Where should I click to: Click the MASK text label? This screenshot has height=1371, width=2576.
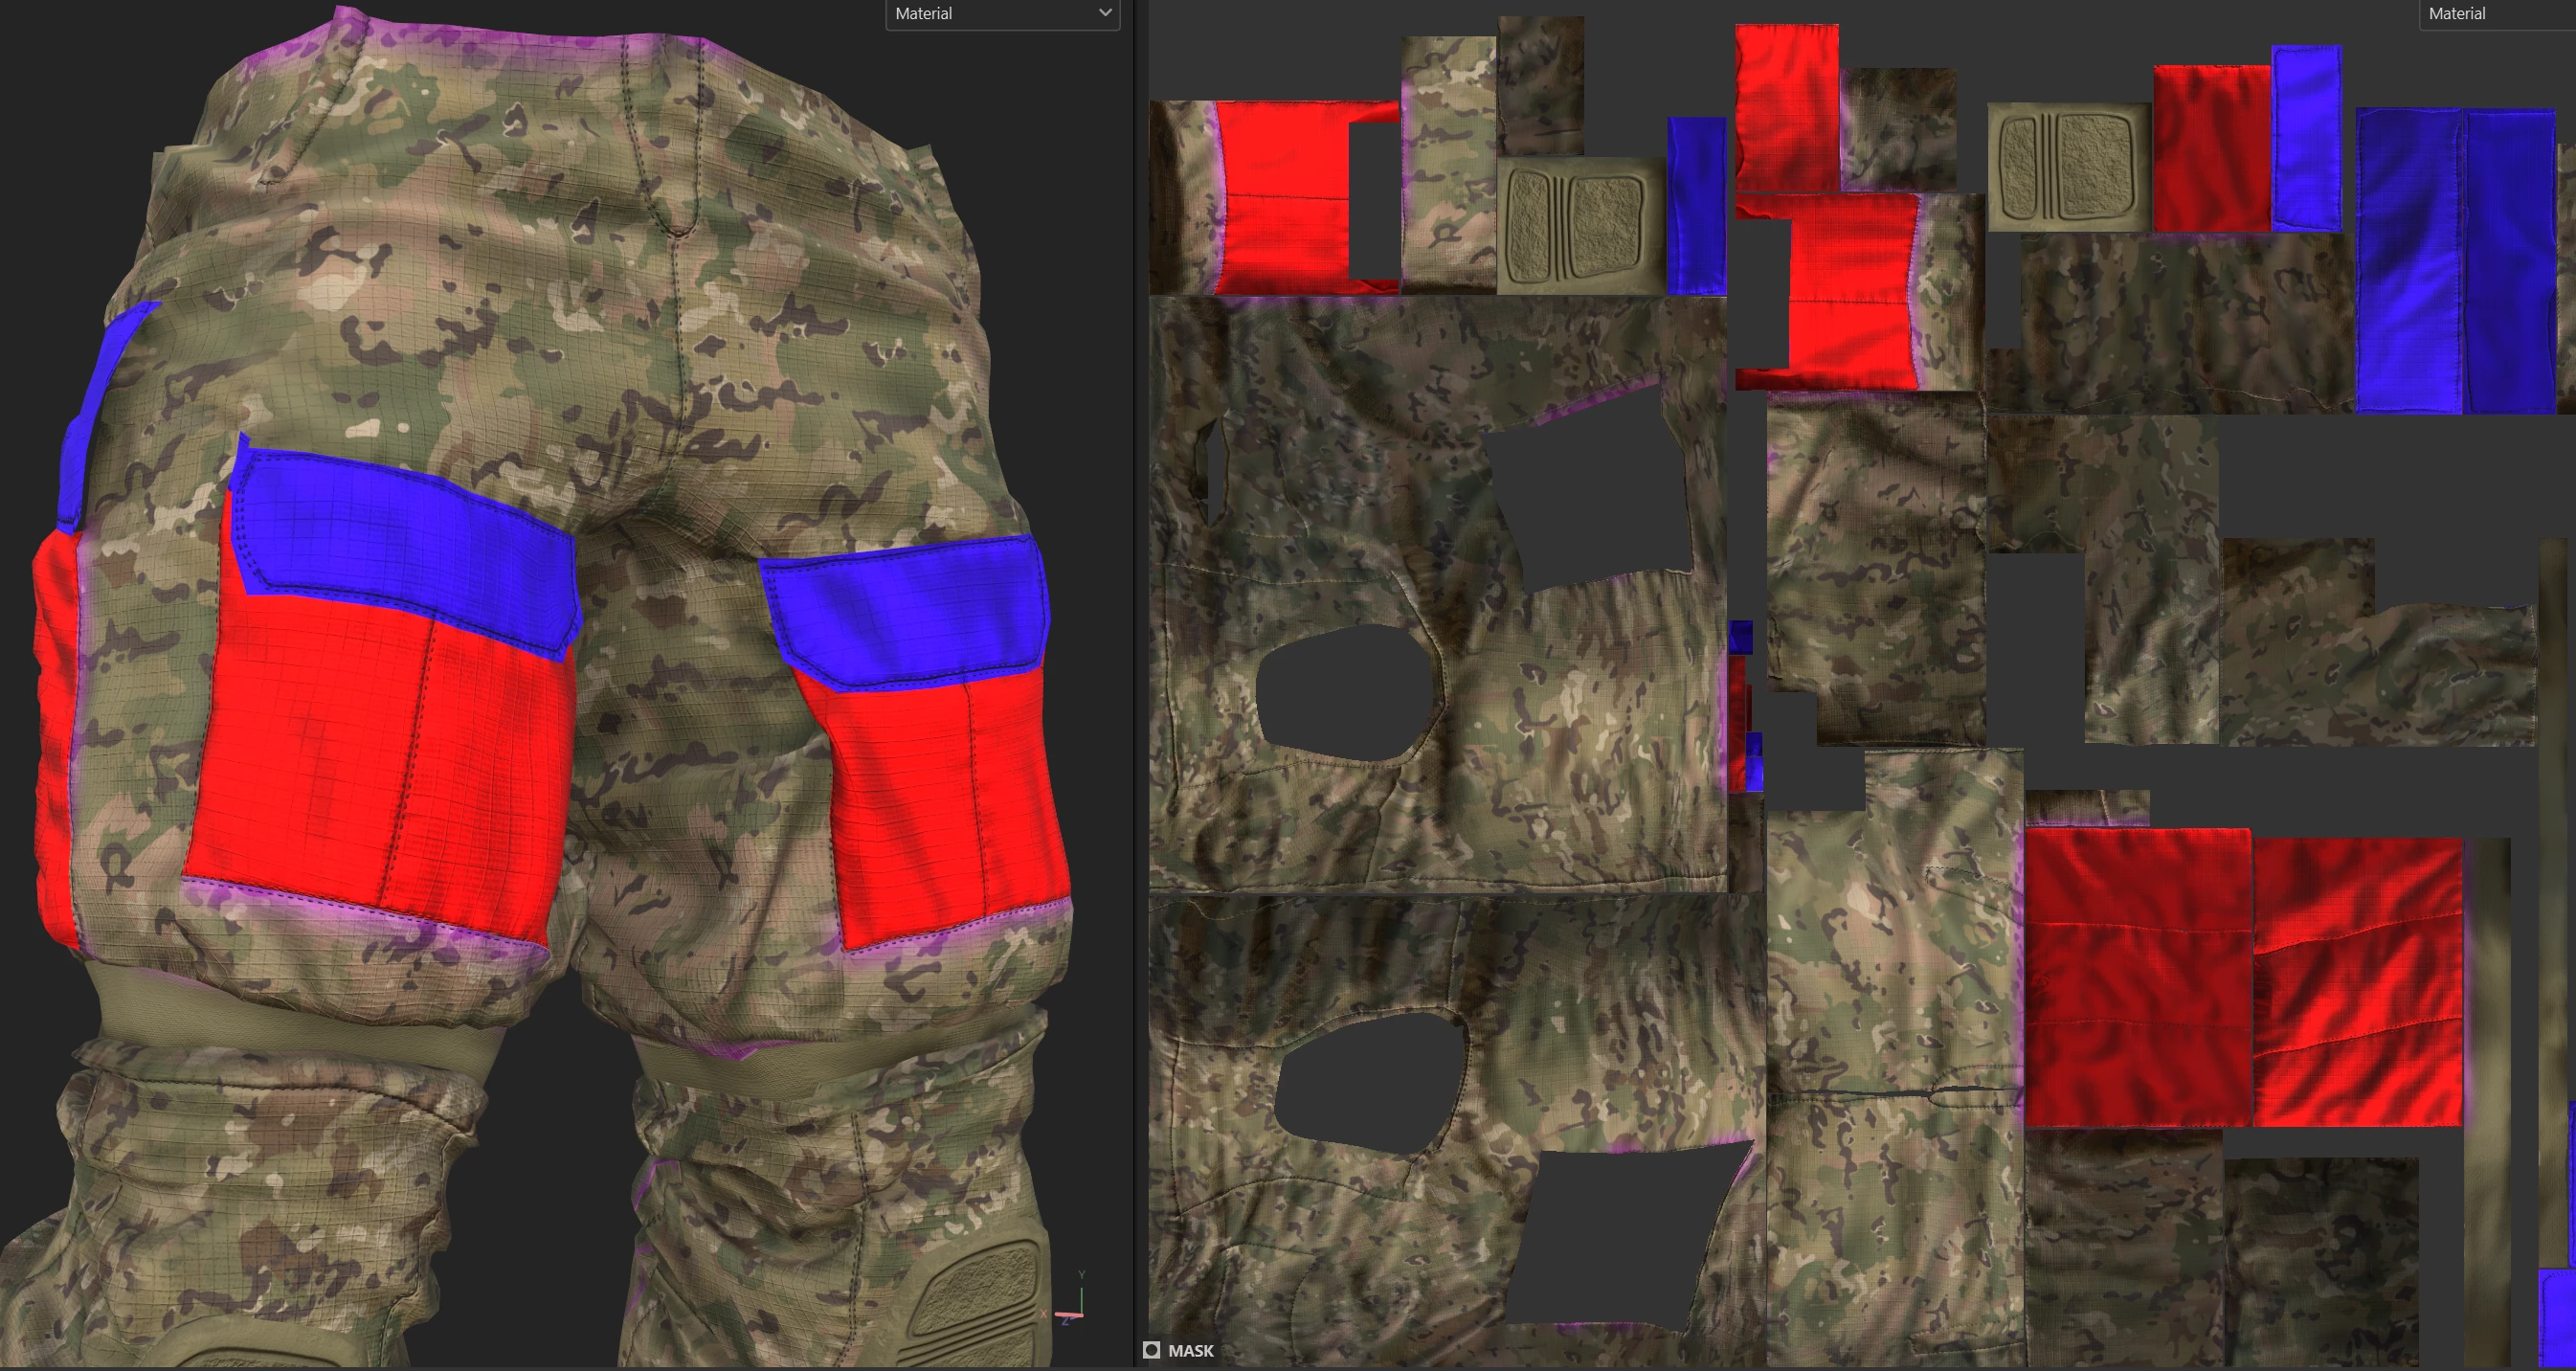[1191, 1351]
